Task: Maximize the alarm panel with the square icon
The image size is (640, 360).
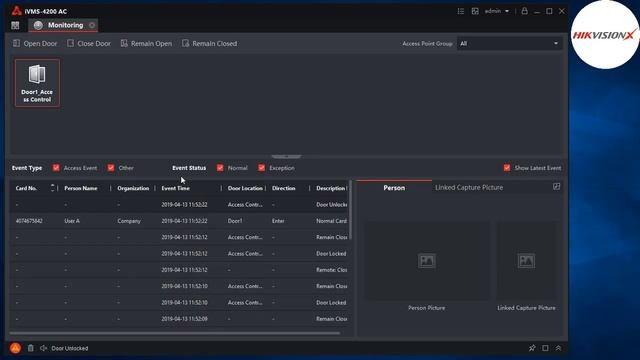Action: 545,348
